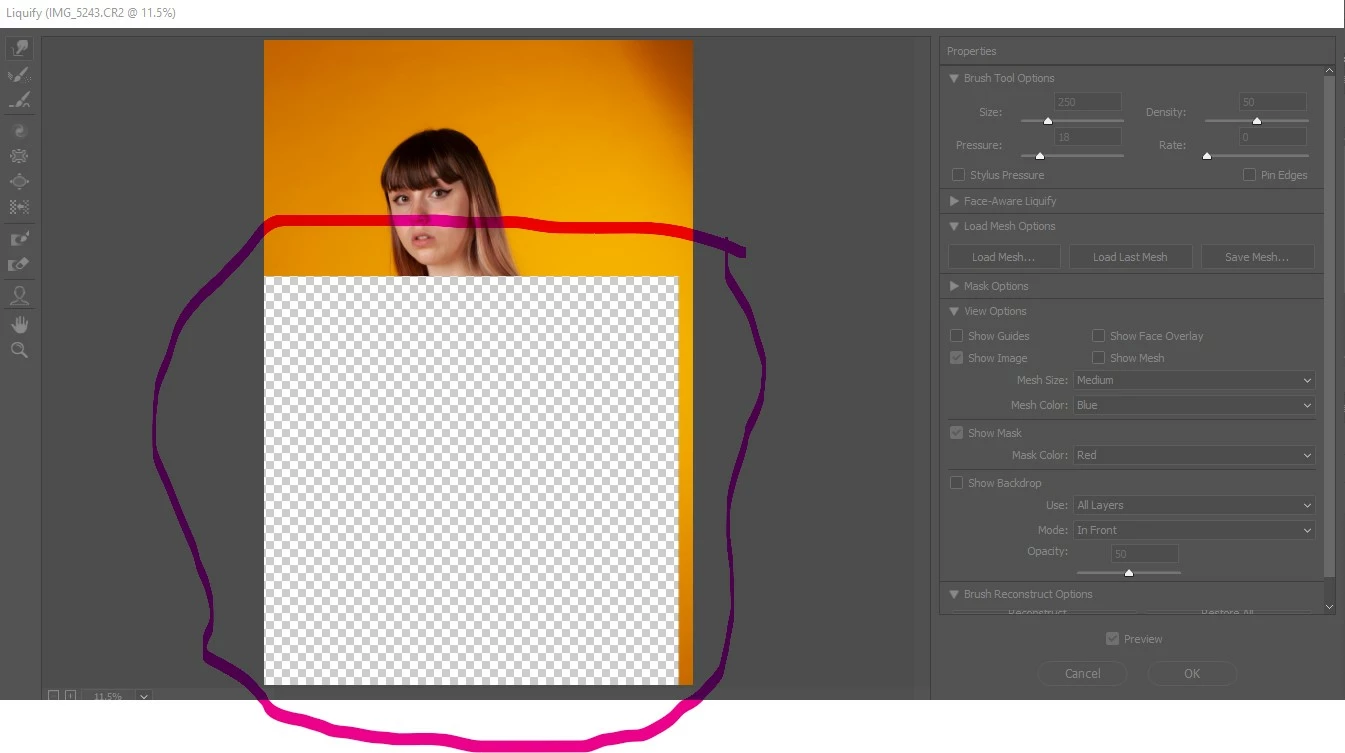This screenshot has height=753, width=1345.
Task: Select the Thaw Mask tool
Action: pyautogui.click(x=19, y=264)
